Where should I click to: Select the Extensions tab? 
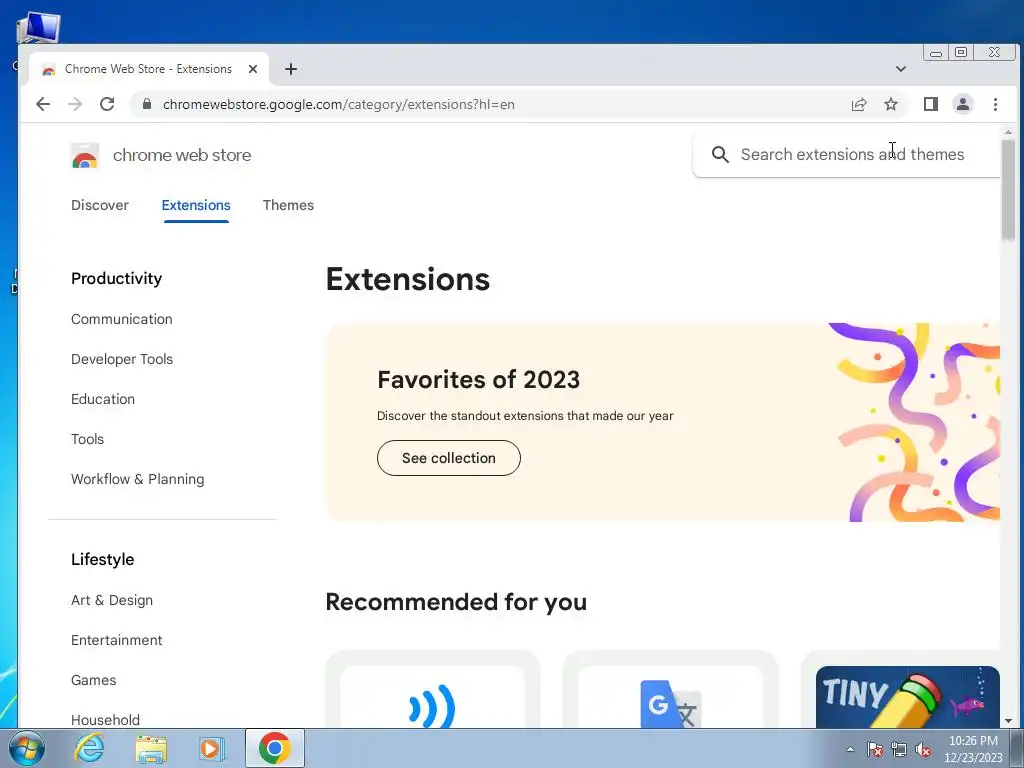196,205
